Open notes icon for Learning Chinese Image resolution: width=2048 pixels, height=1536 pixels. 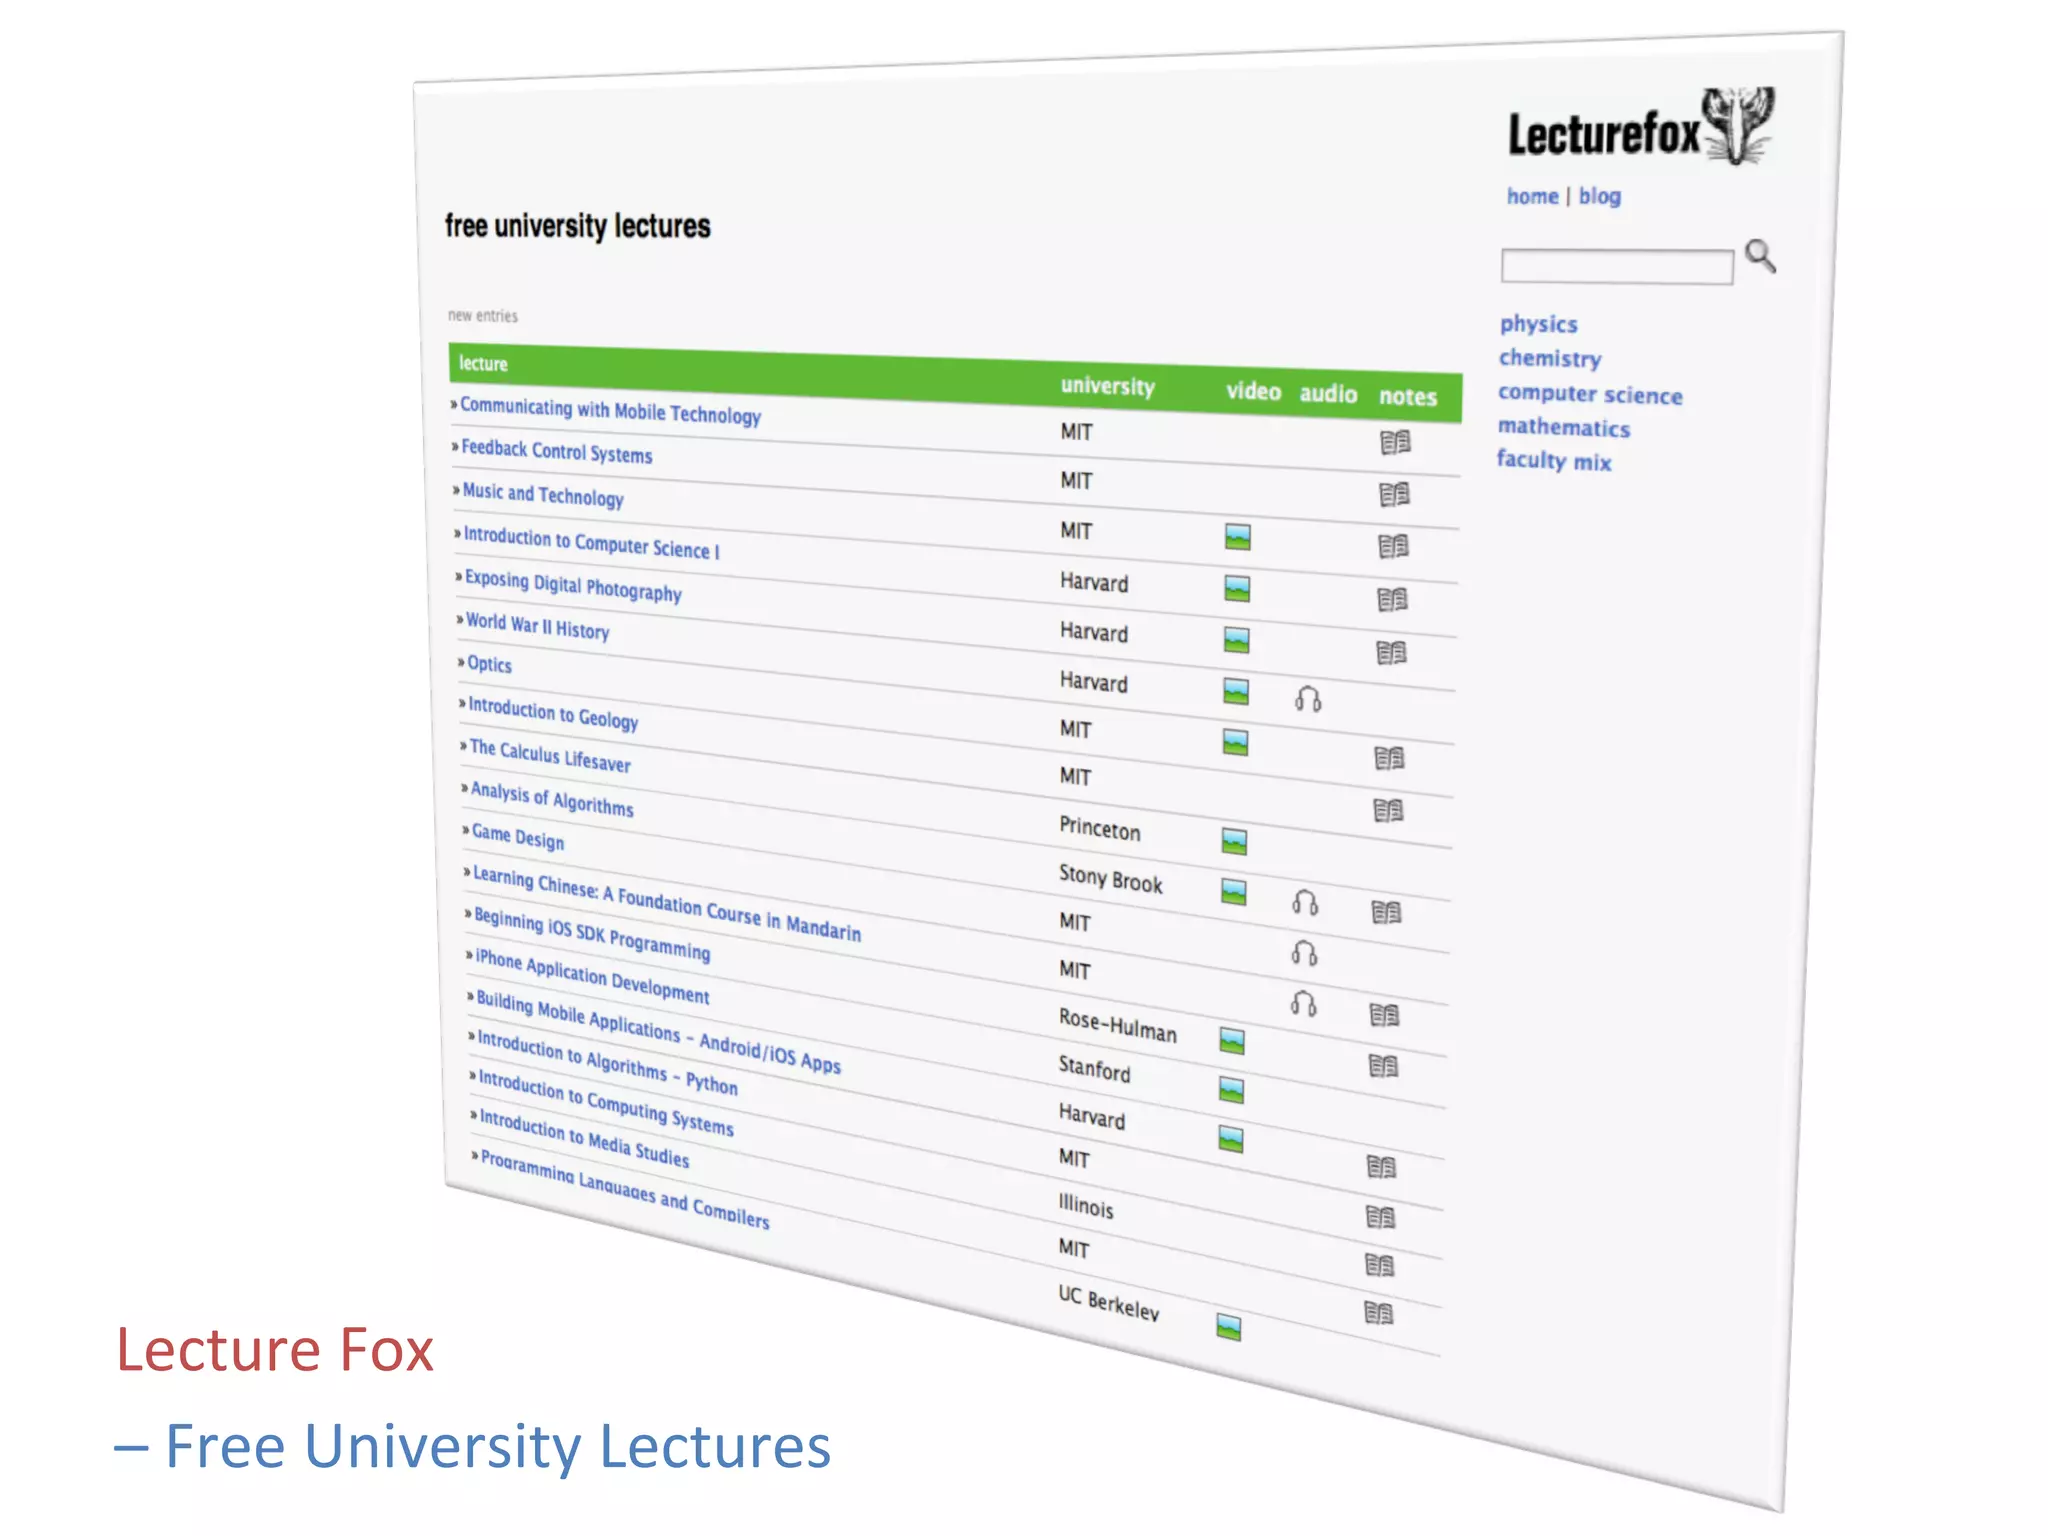tap(1384, 1015)
